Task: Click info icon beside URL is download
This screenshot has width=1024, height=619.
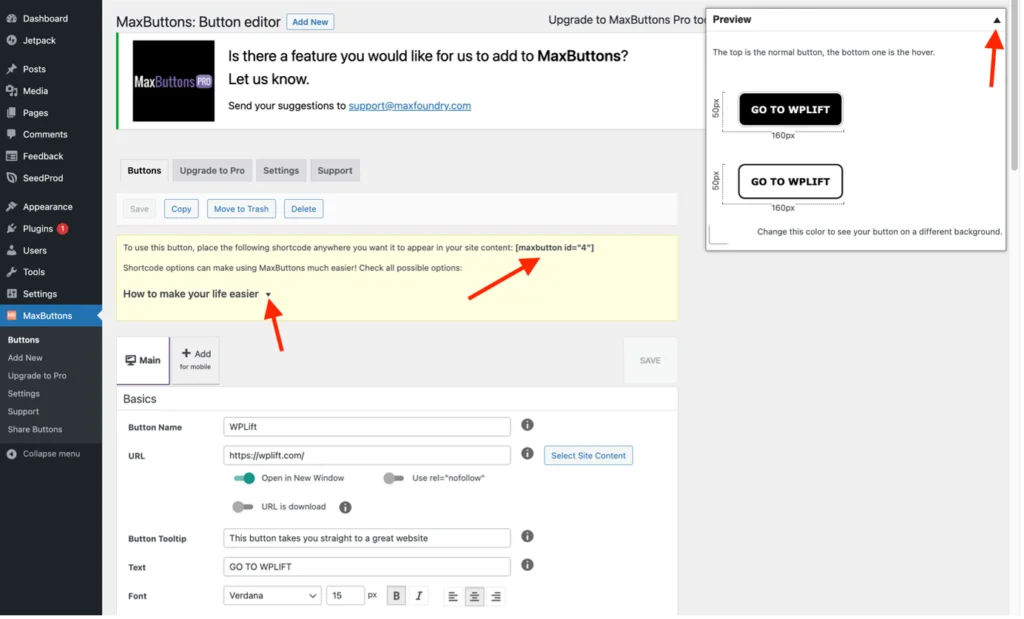Action: click(x=345, y=507)
